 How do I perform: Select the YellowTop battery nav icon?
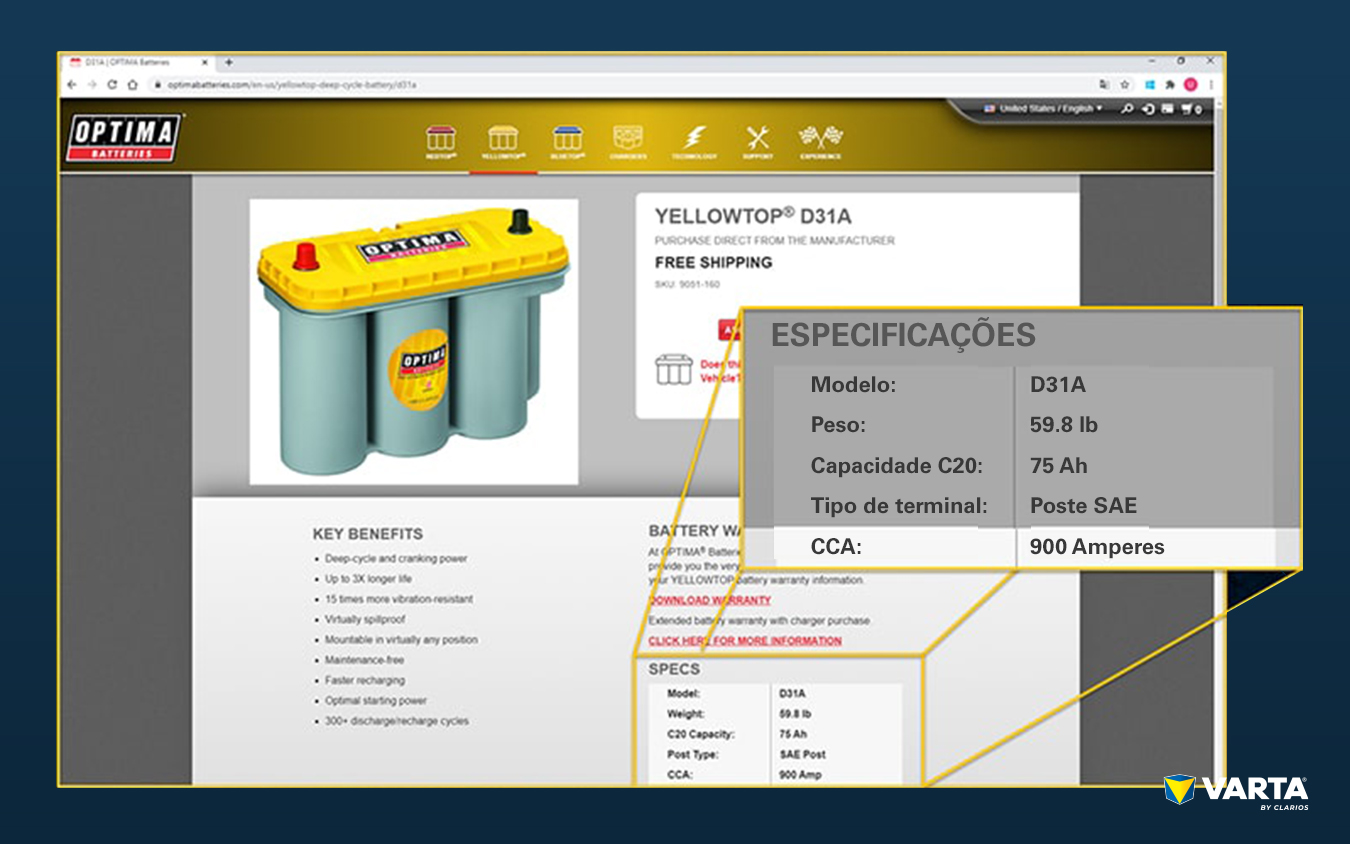[x=503, y=141]
